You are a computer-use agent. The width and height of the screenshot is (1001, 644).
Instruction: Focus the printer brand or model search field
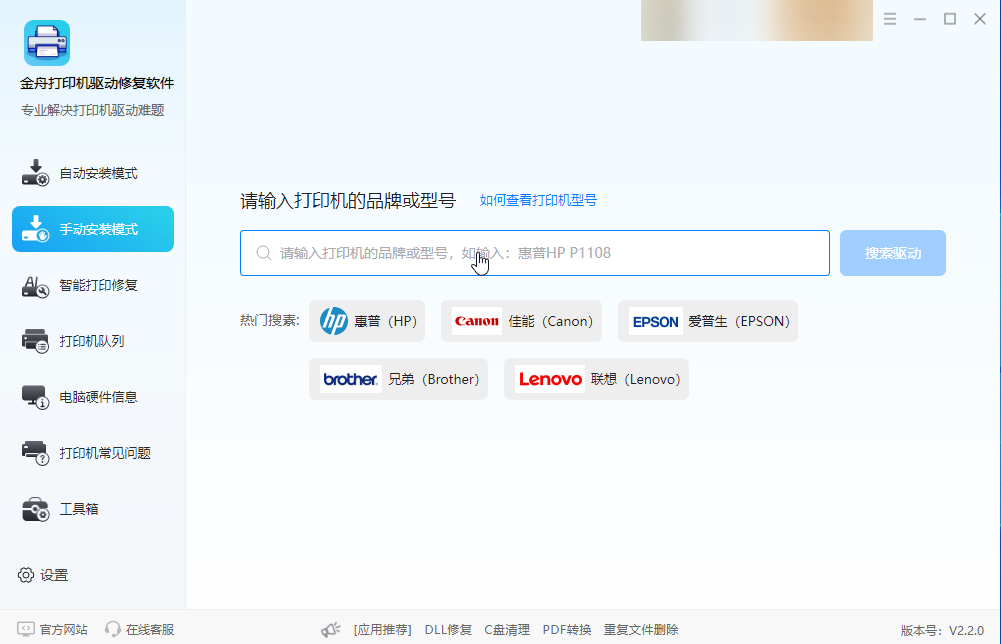535,253
